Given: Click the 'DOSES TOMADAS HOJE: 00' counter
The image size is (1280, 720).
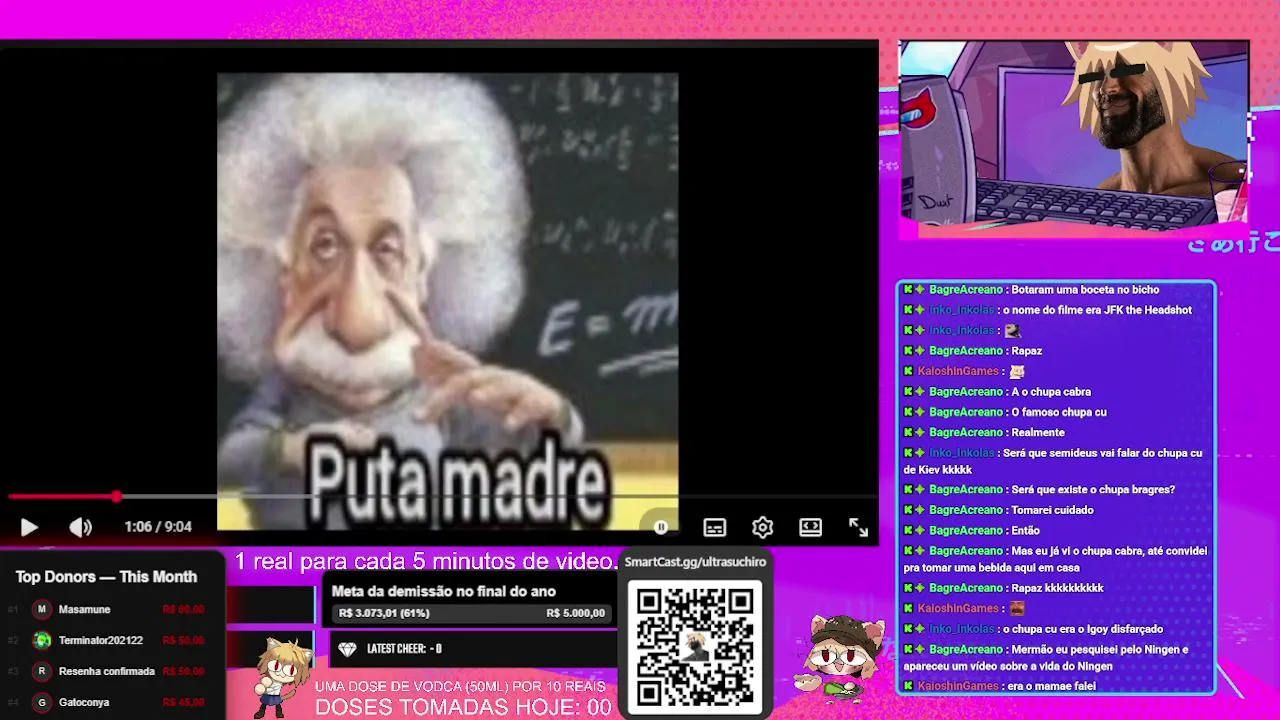Looking at the screenshot, I should [463, 707].
